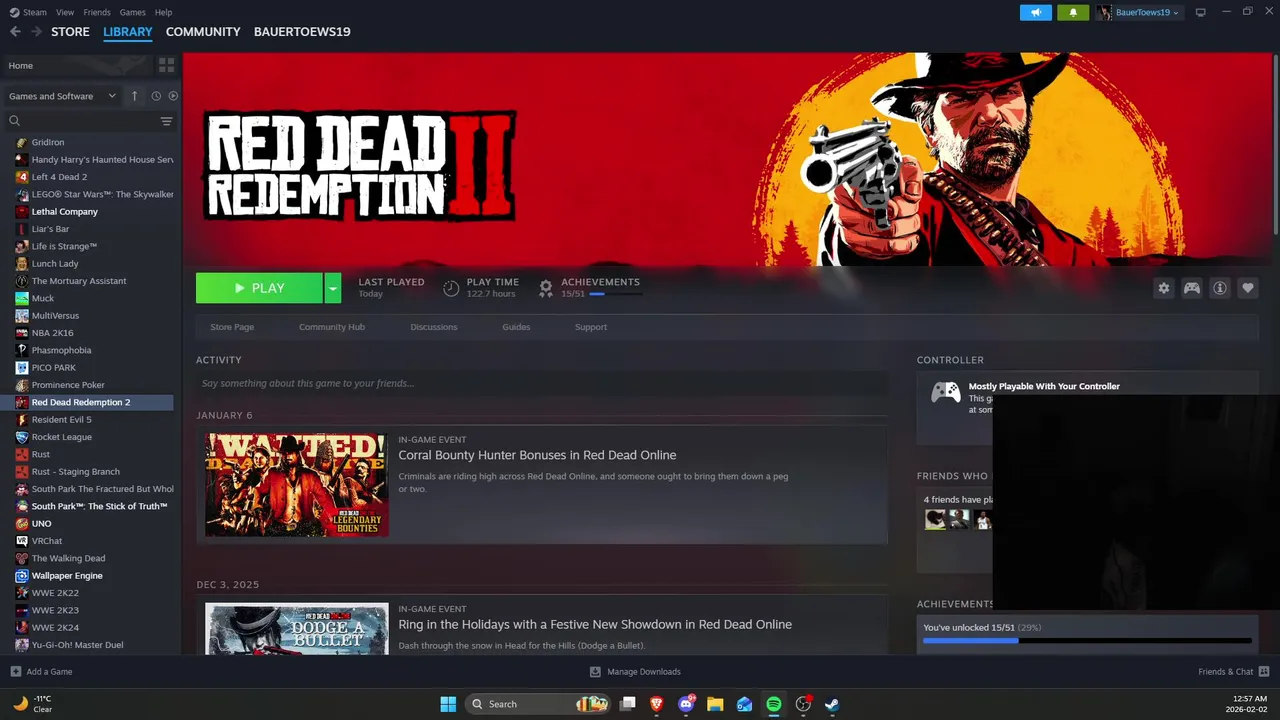This screenshot has width=1280, height=720.
Task: Open the BauerToews19 account dropdown
Action: pos(1139,12)
